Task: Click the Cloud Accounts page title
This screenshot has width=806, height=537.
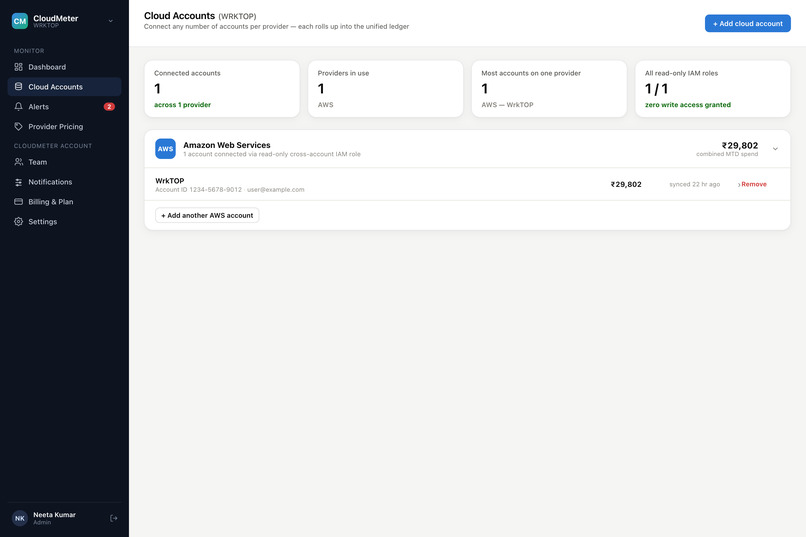Action: (179, 15)
